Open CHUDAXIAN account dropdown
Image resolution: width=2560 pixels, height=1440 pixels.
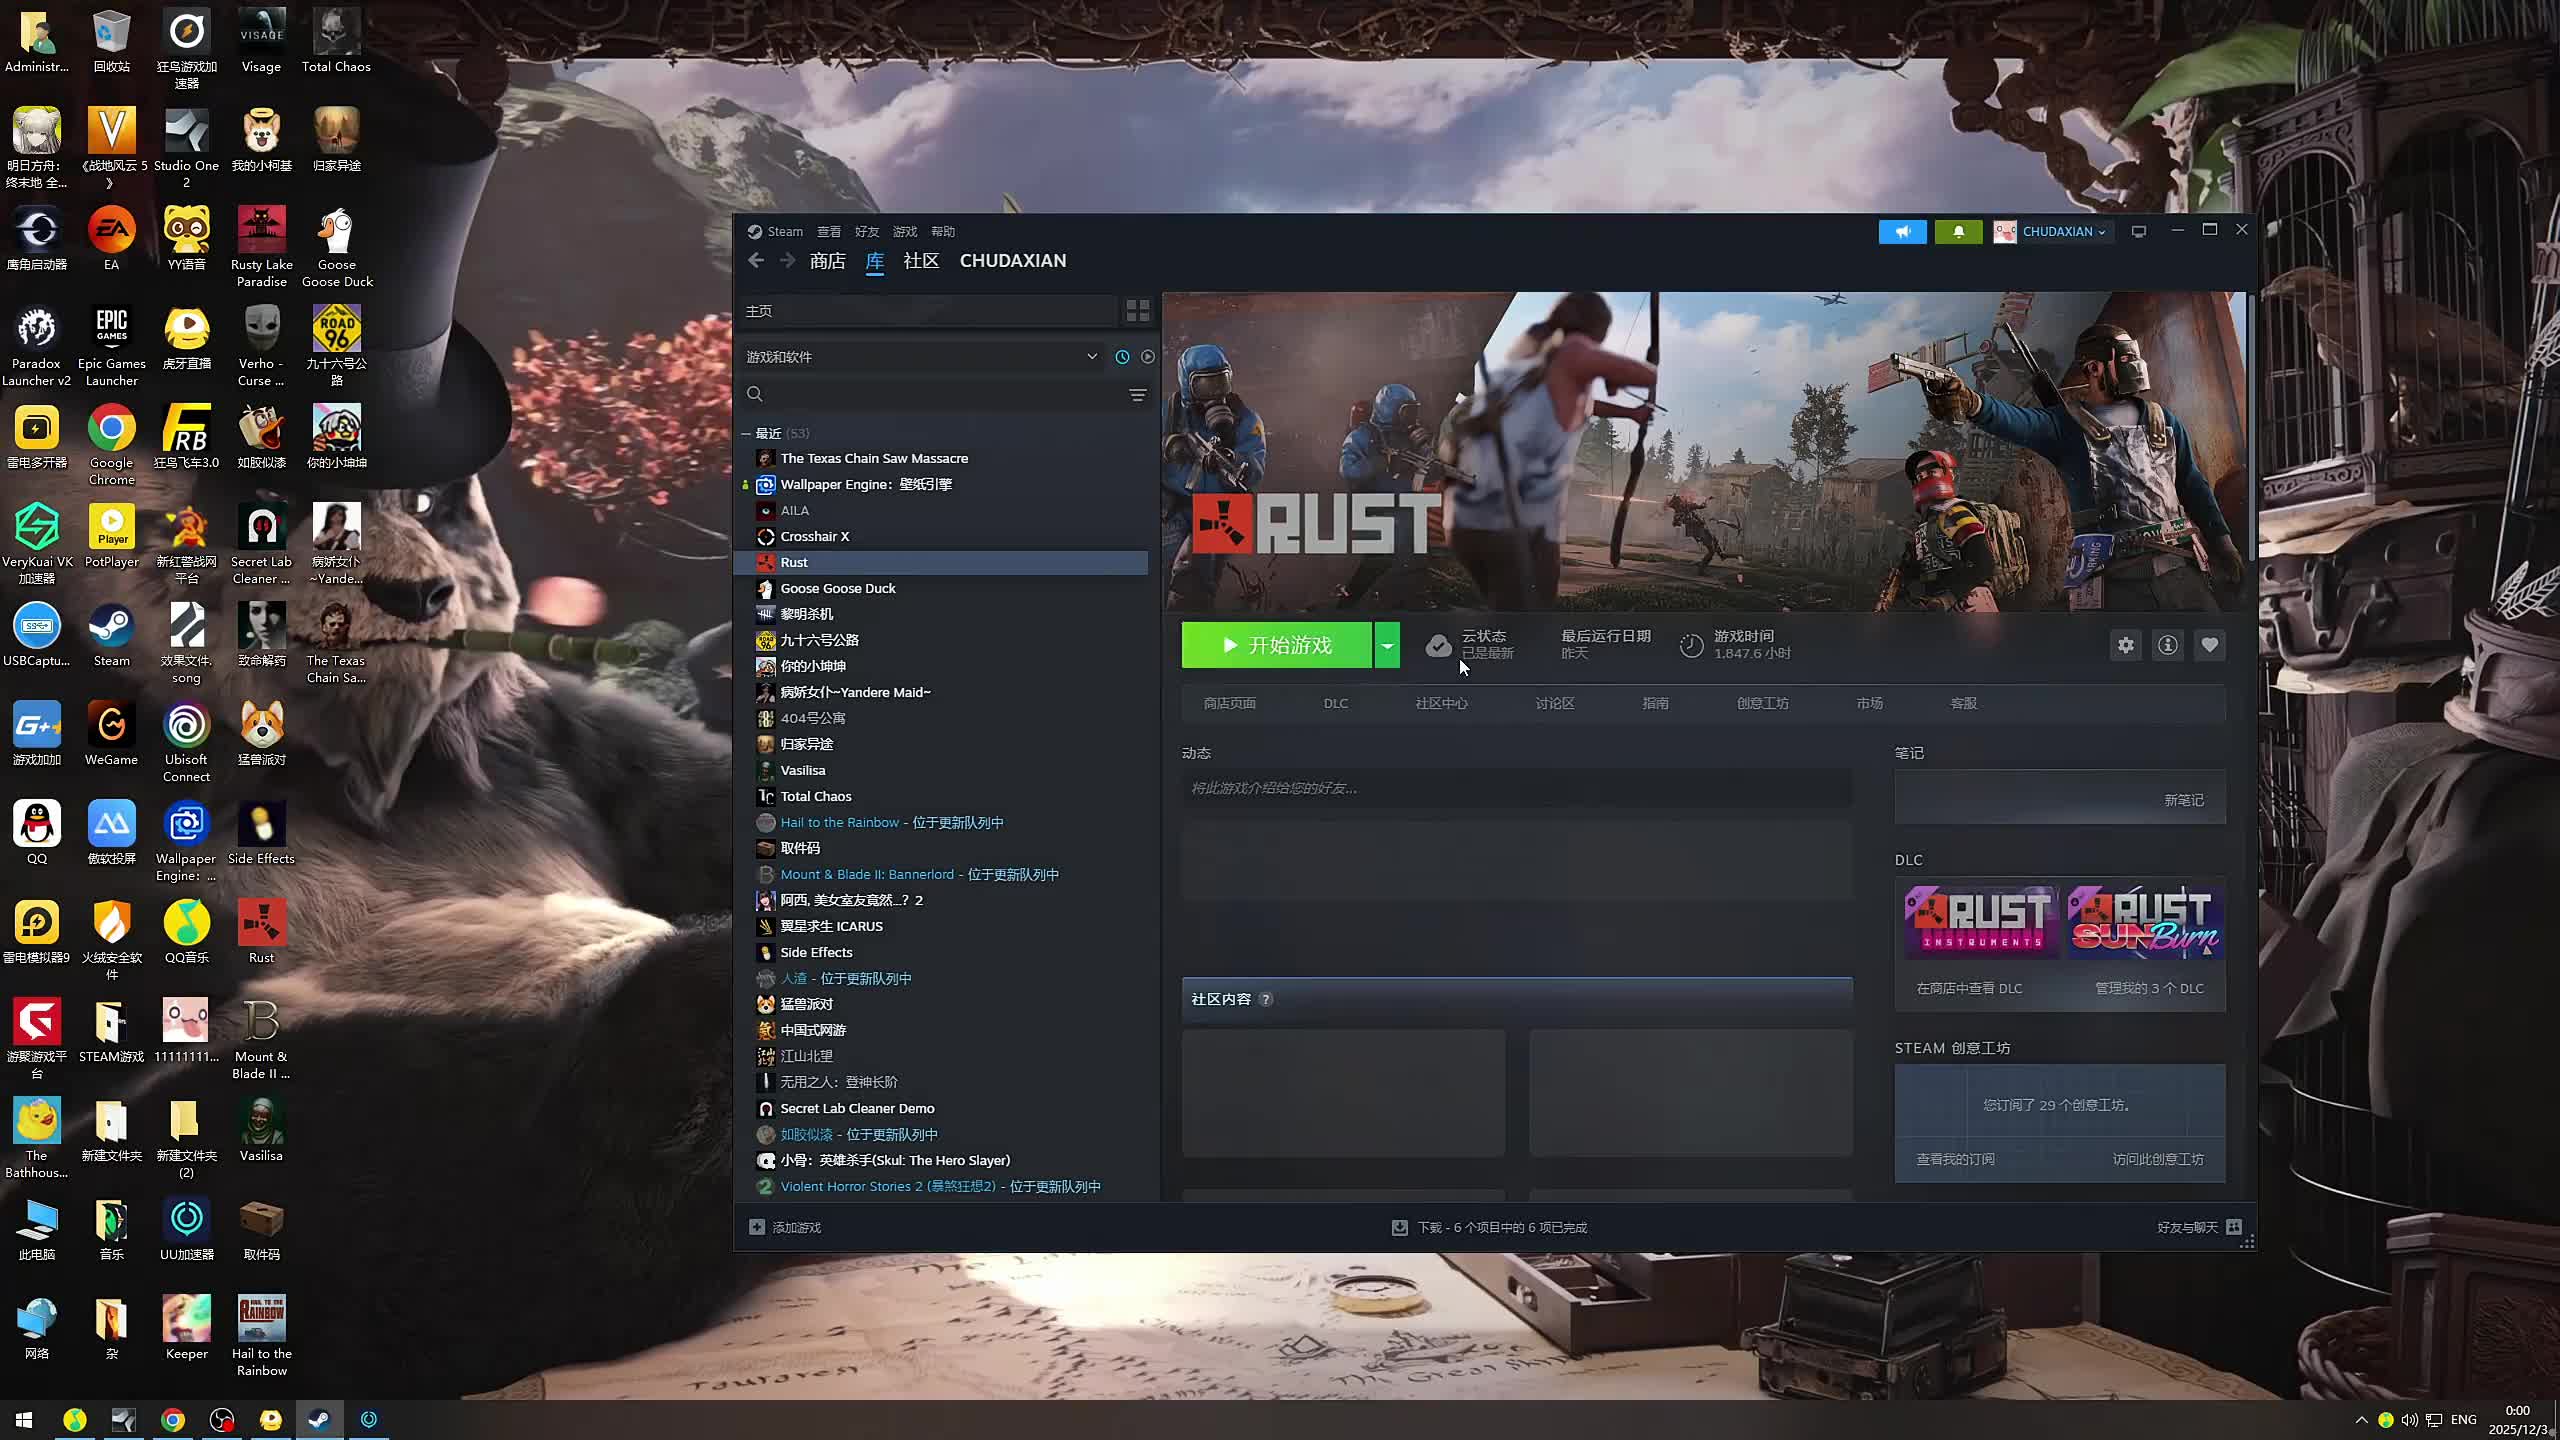tap(2055, 231)
